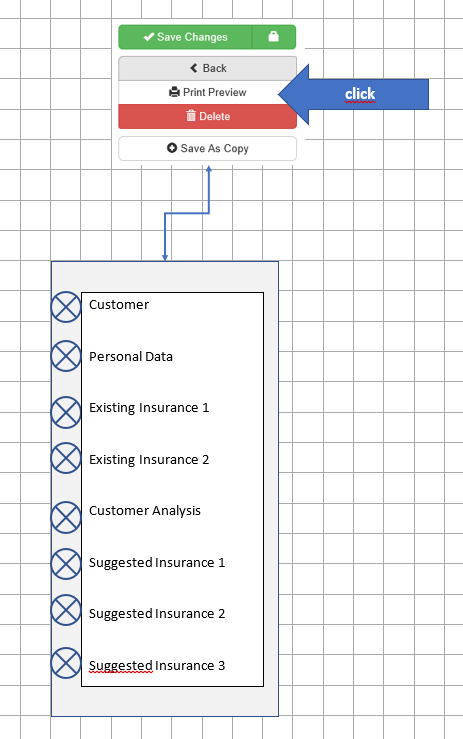Image resolution: width=463 pixels, height=739 pixels.
Task: Click the crossed circle beside Existing Insurance 1
Action: click(66, 412)
